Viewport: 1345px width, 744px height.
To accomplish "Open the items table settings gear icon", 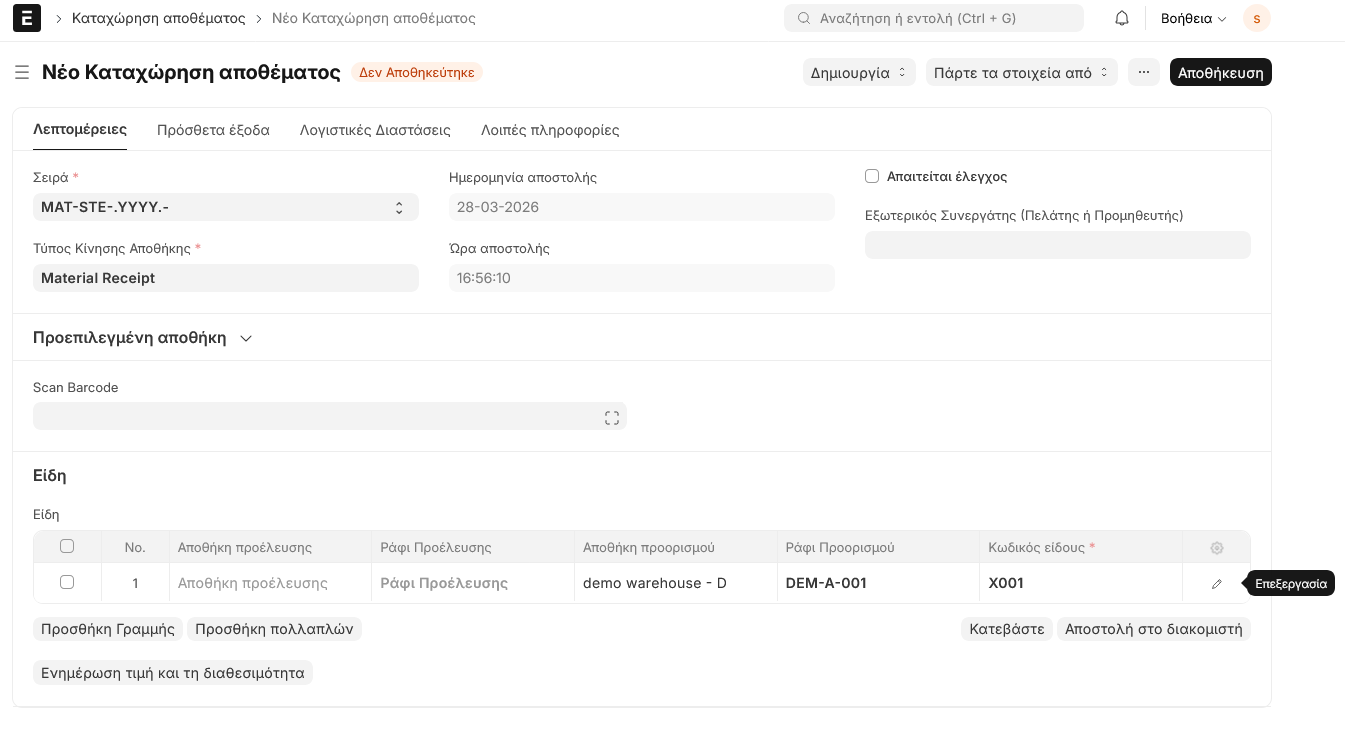I will coord(1216,548).
